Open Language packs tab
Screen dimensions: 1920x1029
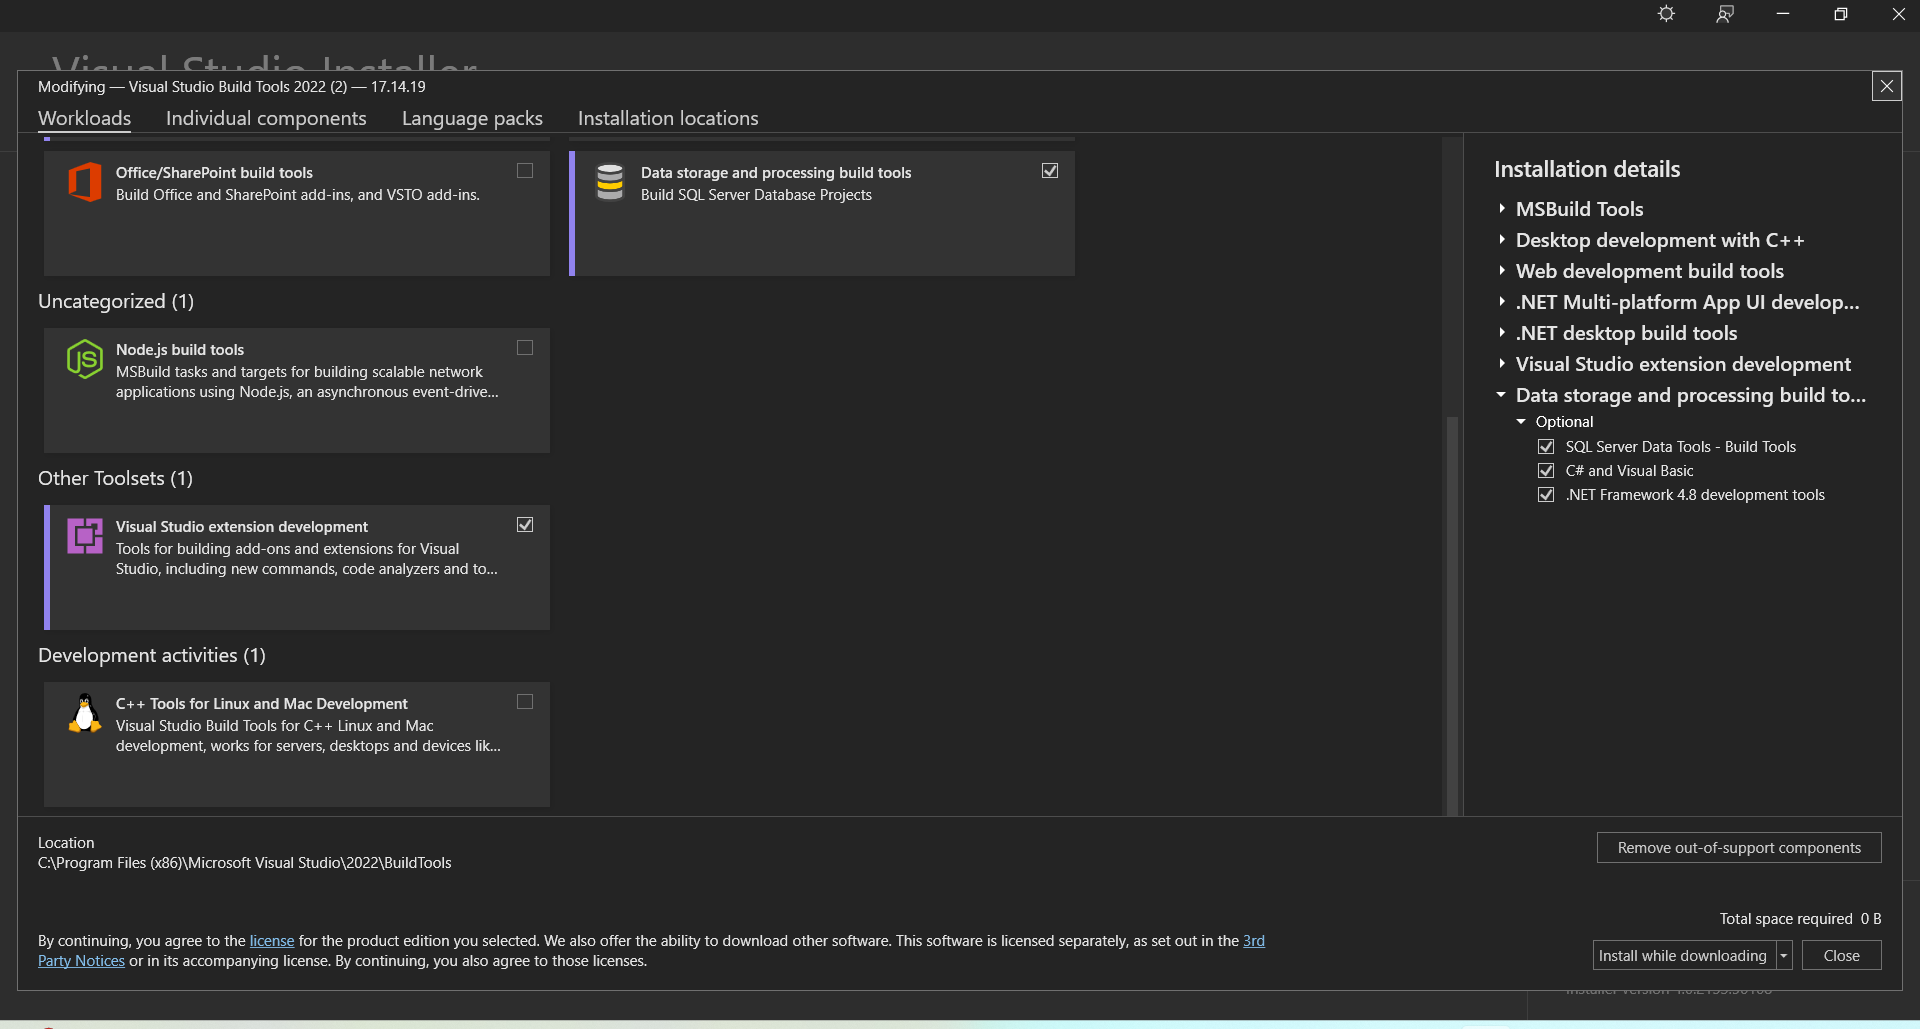tap(472, 118)
